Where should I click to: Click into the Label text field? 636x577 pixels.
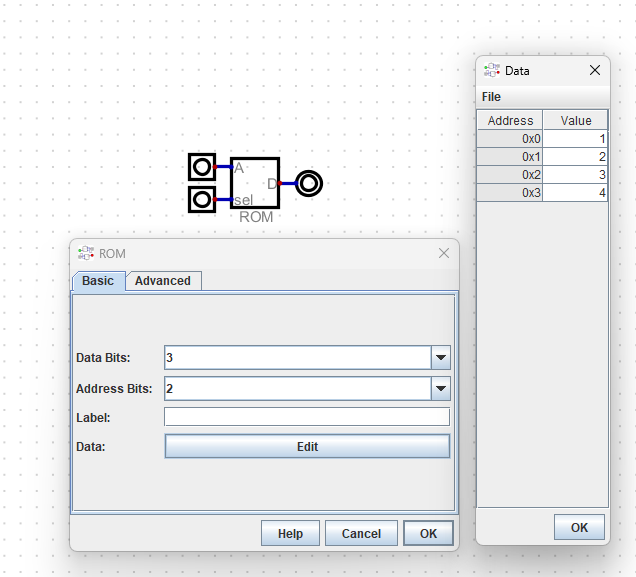[x=307, y=417]
